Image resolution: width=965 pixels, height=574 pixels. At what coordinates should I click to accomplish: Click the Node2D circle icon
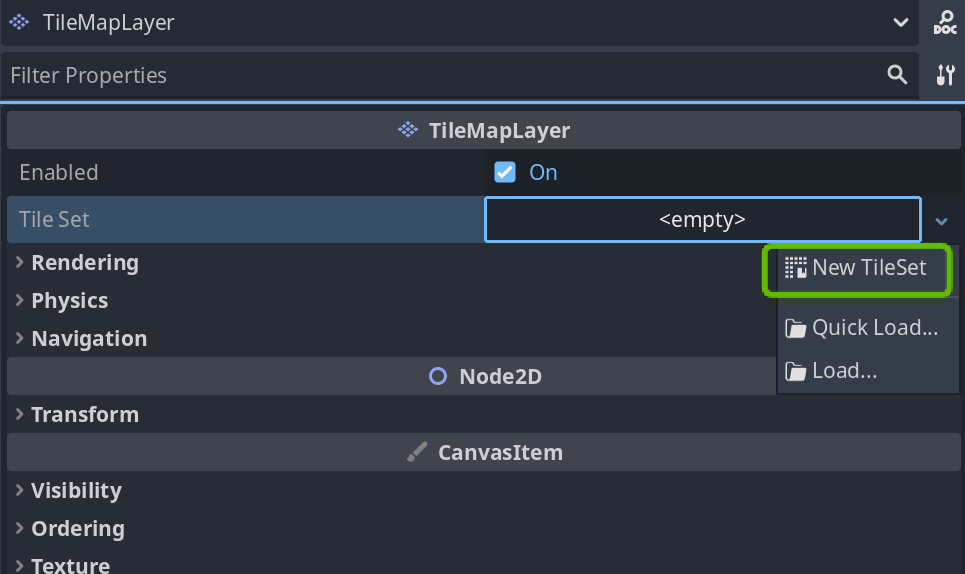click(437, 377)
